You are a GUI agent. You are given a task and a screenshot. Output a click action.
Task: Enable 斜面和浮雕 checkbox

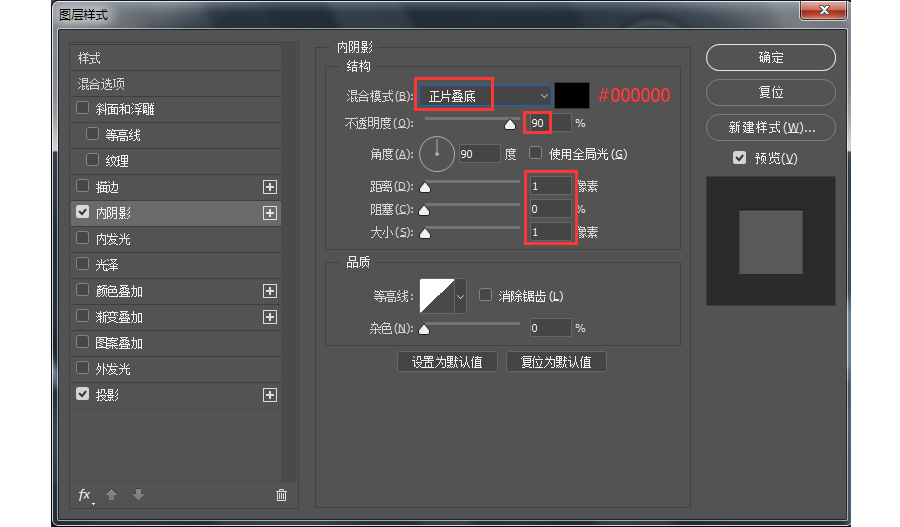[83, 108]
